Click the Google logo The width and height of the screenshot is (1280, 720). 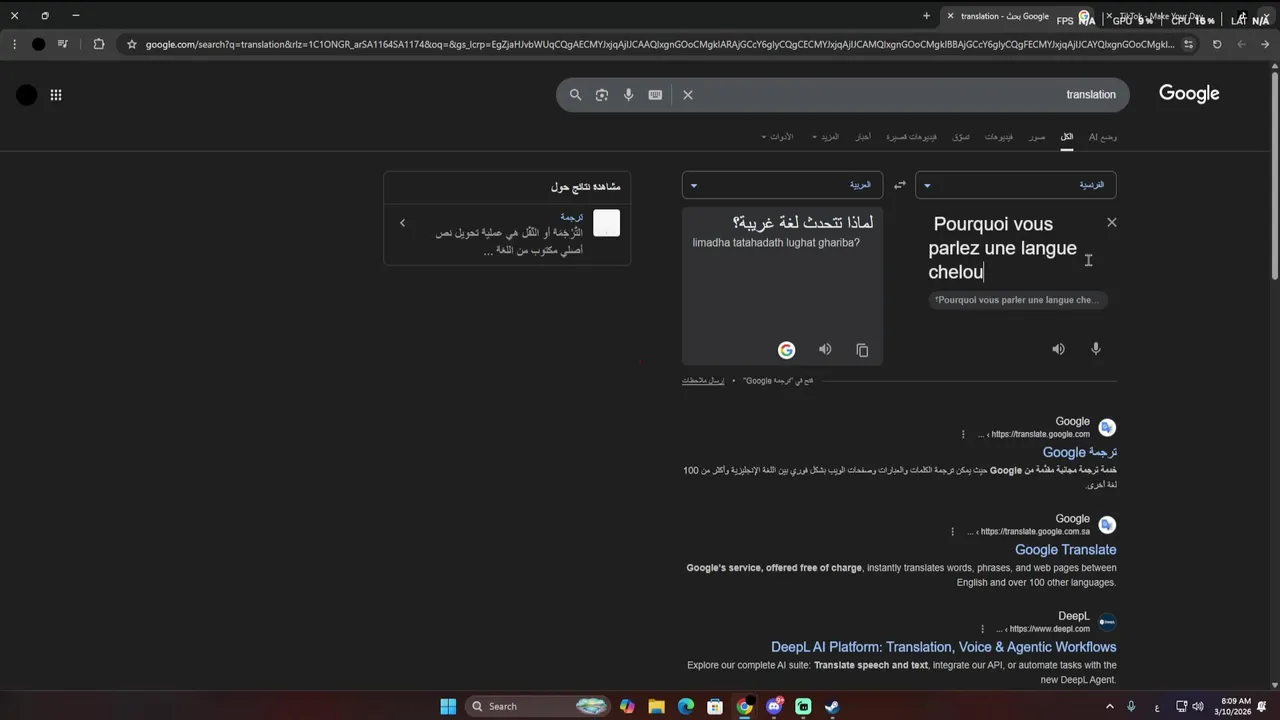click(x=1189, y=94)
